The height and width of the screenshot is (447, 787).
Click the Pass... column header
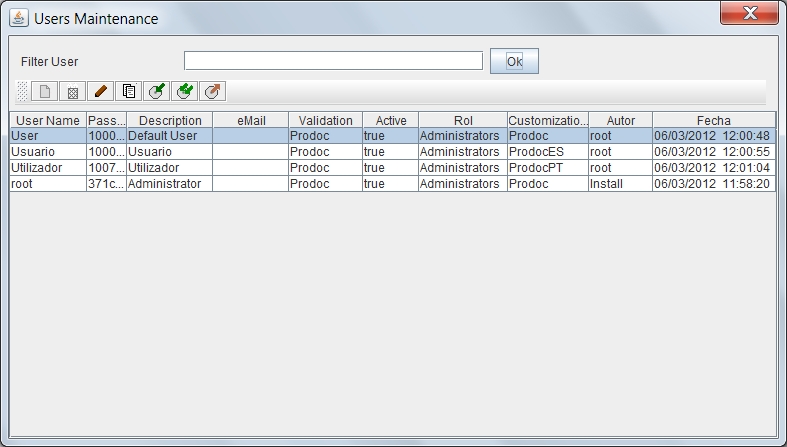click(x=106, y=120)
